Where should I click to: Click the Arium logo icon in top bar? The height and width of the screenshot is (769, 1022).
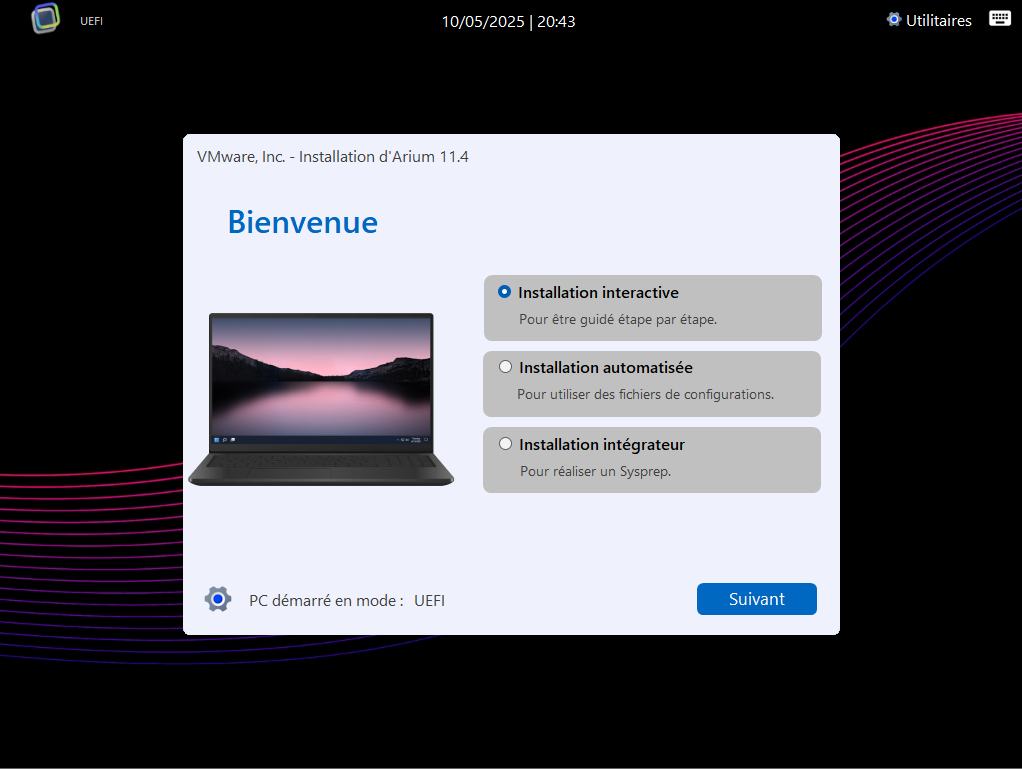[x=46, y=18]
